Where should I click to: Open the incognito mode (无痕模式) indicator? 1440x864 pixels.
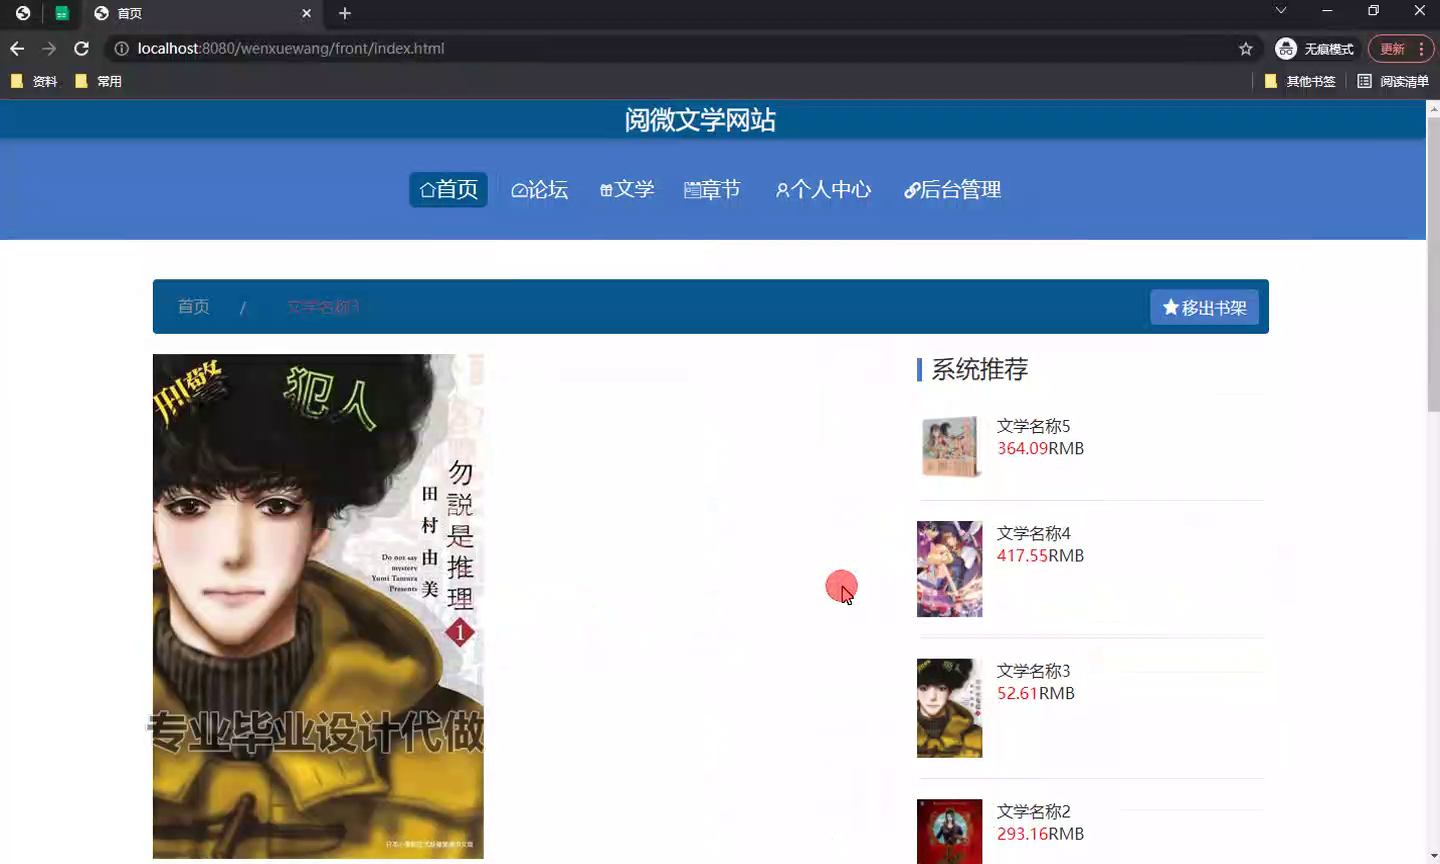[1314, 49]
